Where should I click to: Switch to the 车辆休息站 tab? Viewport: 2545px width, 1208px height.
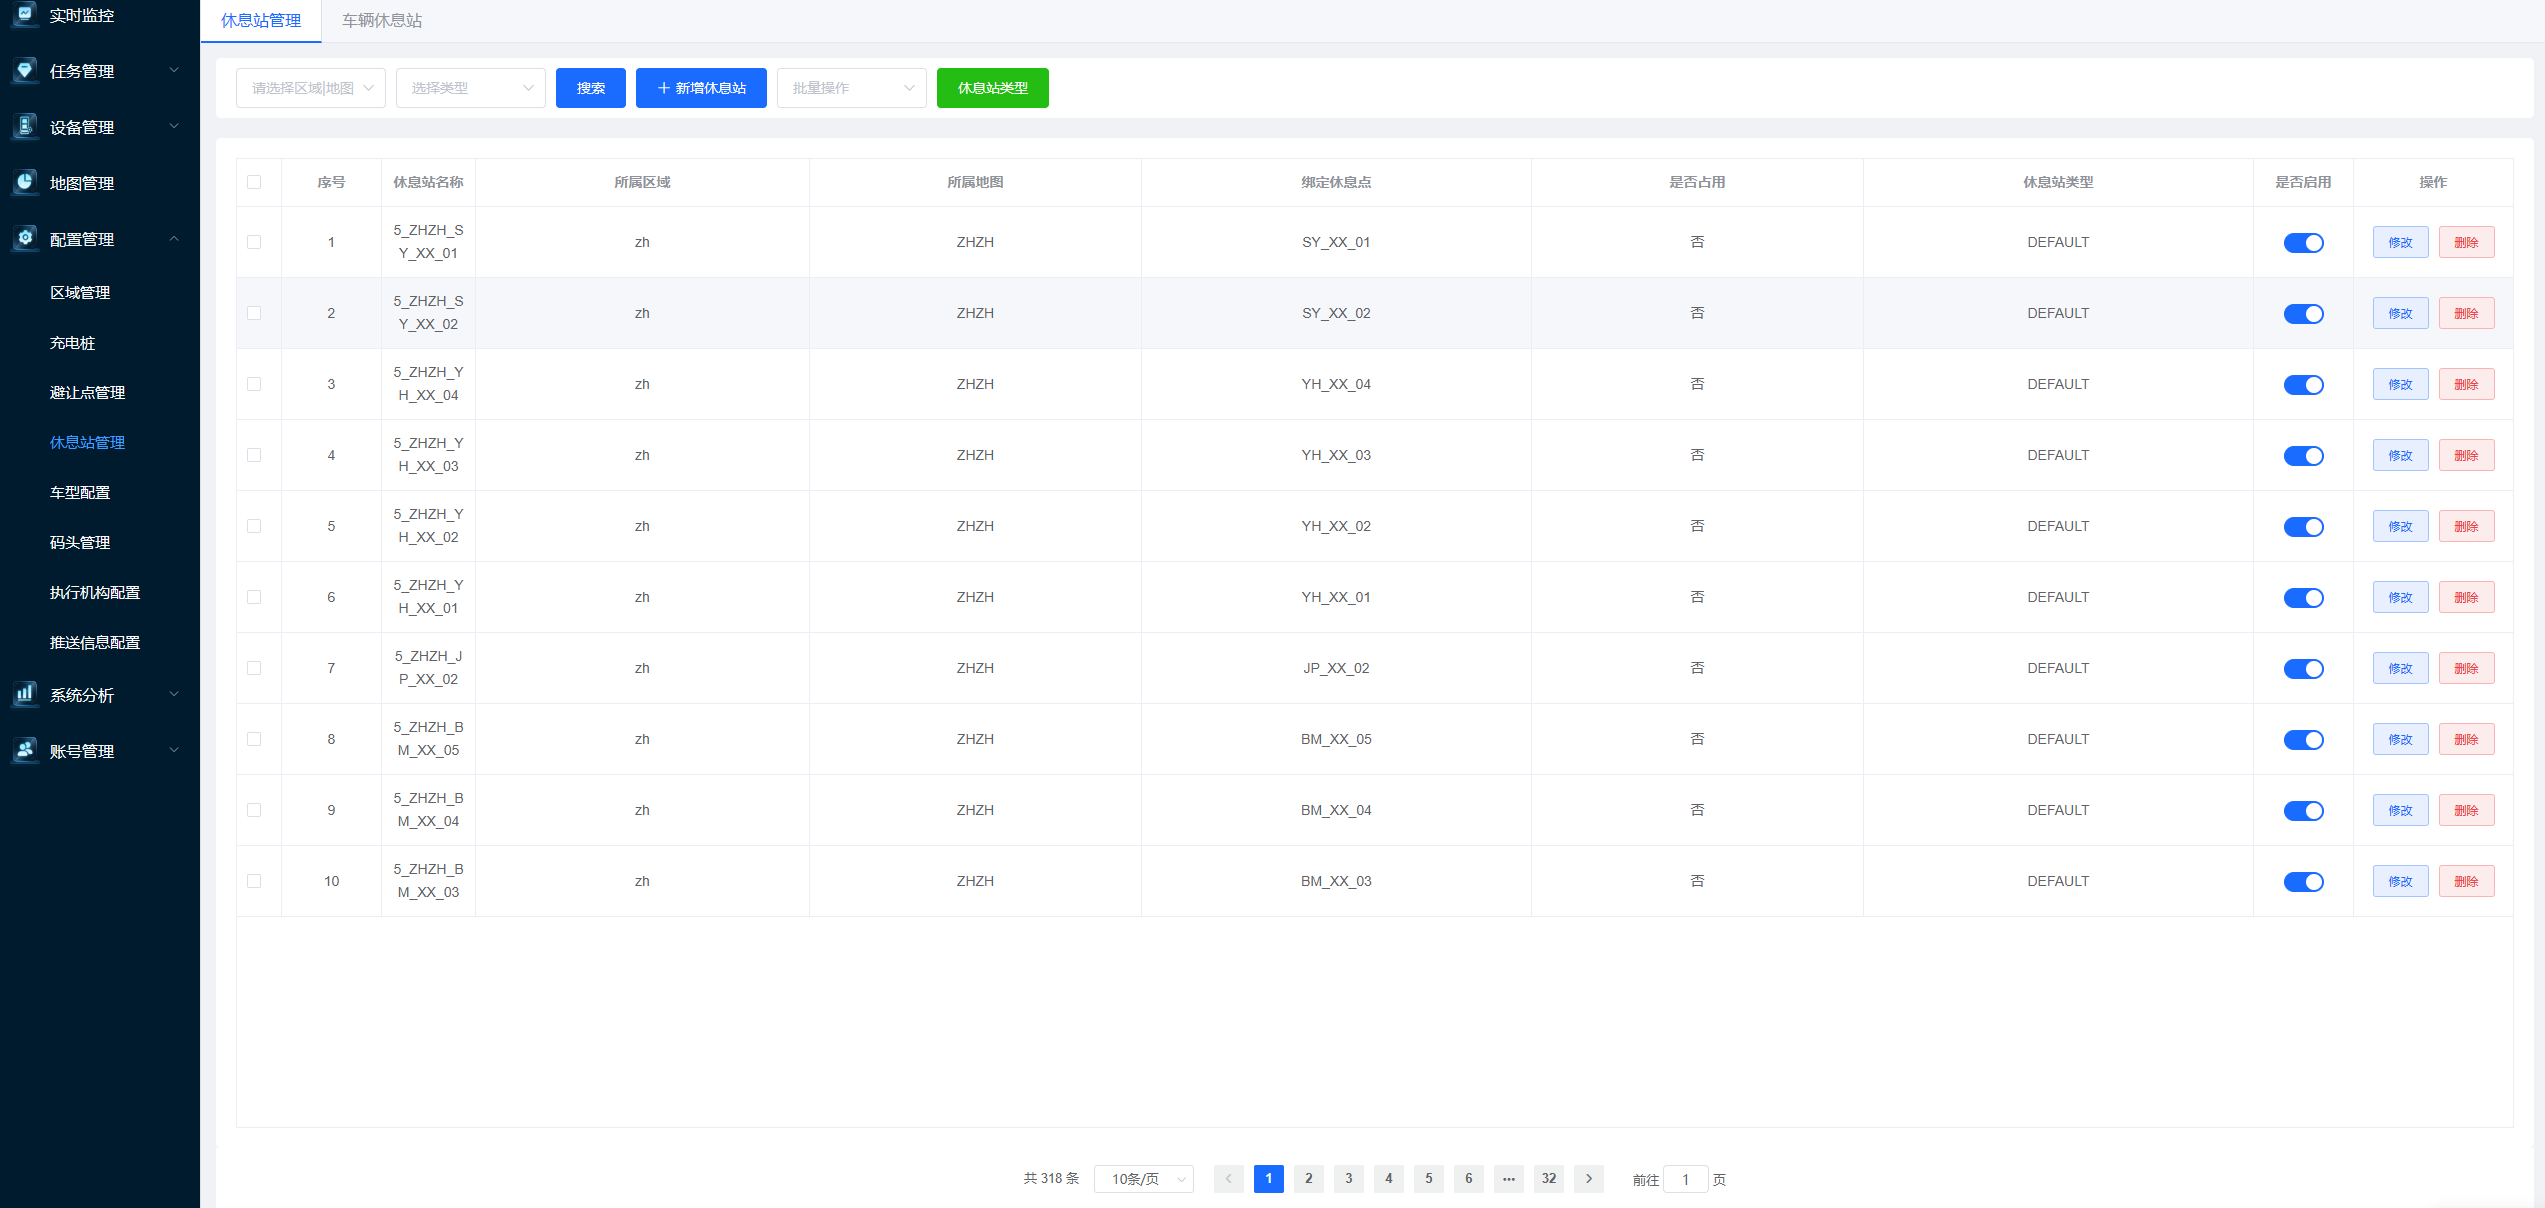(x=382, y=21)
